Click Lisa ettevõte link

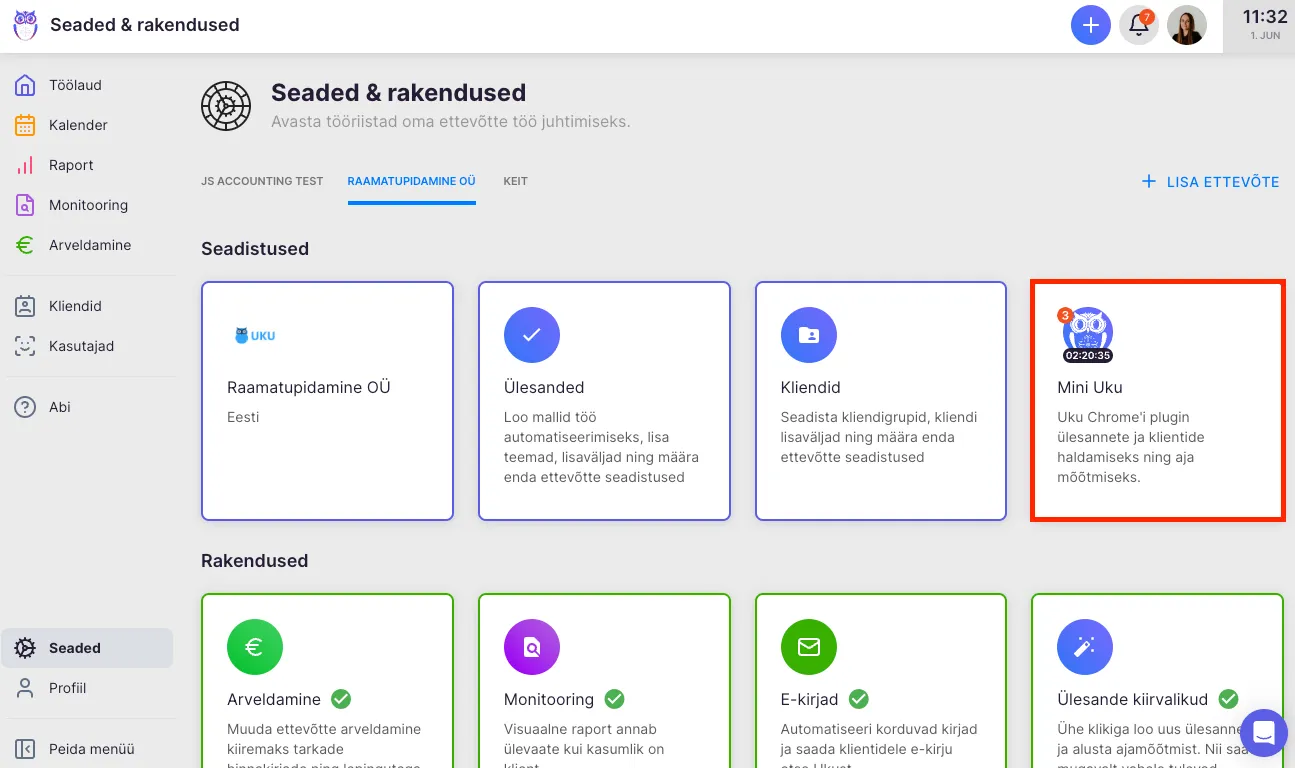1211,182
